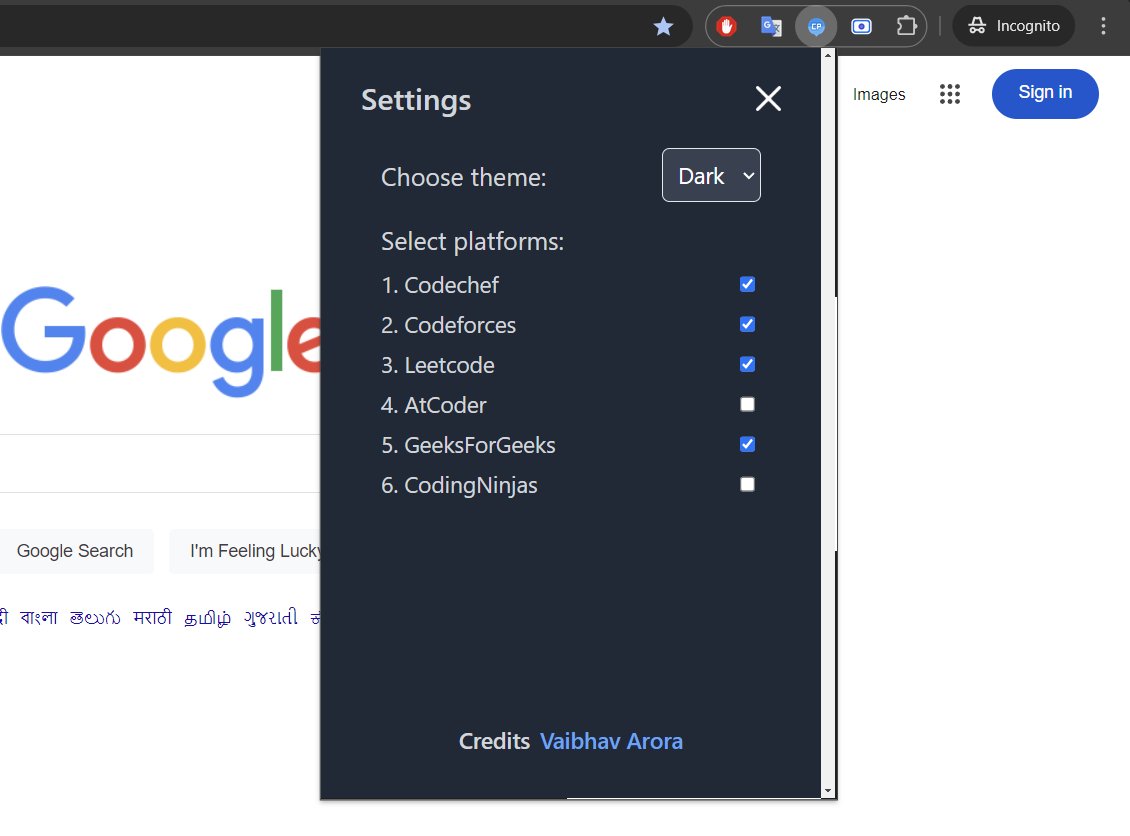Click the Sign in button
This screenshot has width=1130, height=836.
coord(1045,94)
